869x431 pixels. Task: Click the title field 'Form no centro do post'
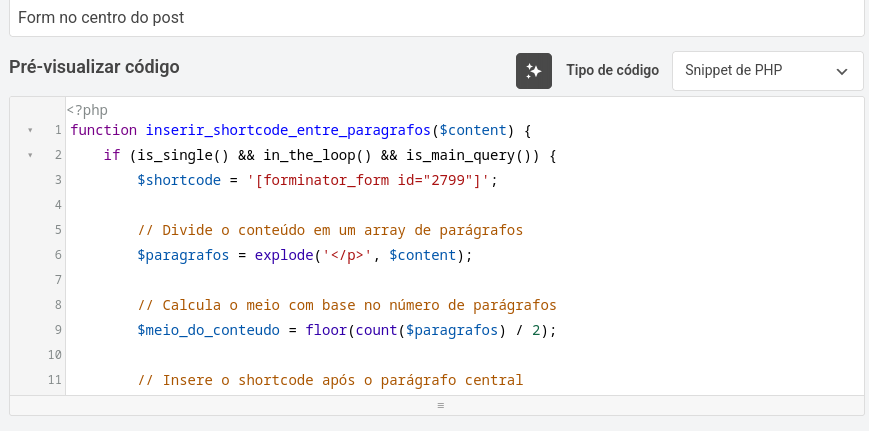coord(437,18)
